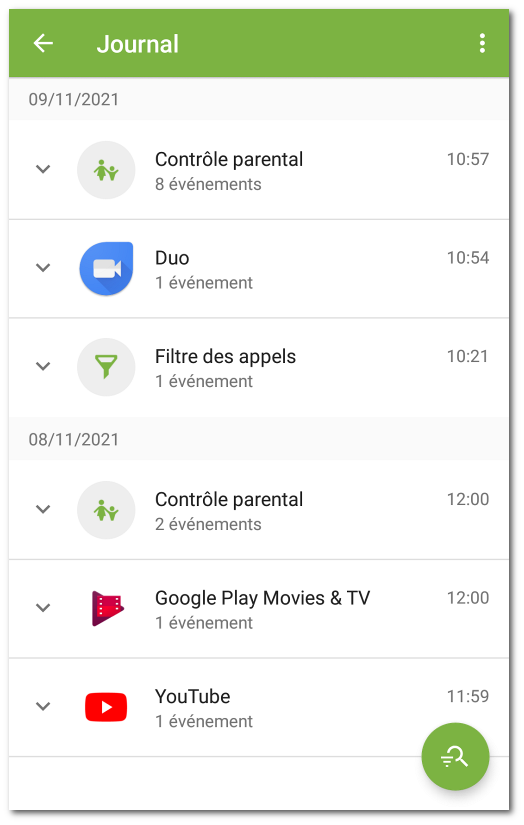Tap the green search filter floating button
The width and height of the screenshot is (524, 825).
pyautogui.click(x=455, y=757)
